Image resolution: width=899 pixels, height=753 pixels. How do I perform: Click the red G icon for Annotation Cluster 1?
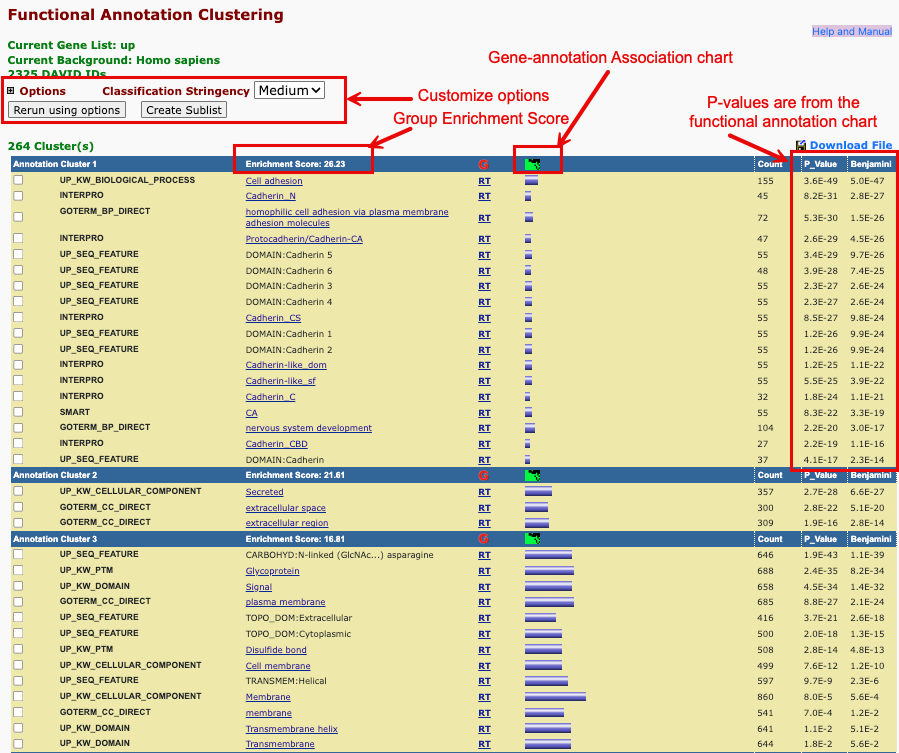tap(484, 164)
